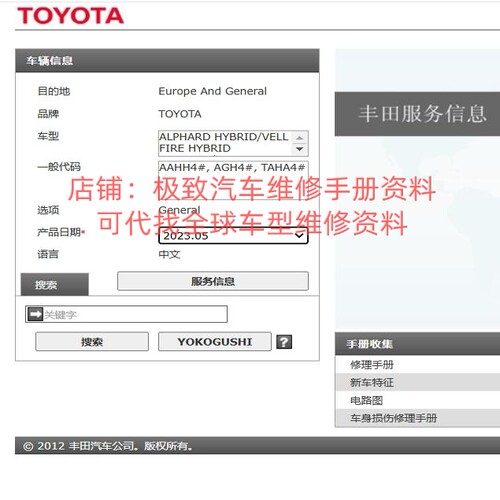Image resolution: width=500 pixels, height=500 pixels.
Task: Open 新车特征 in manual collection
Action: [x=417, y=382]
